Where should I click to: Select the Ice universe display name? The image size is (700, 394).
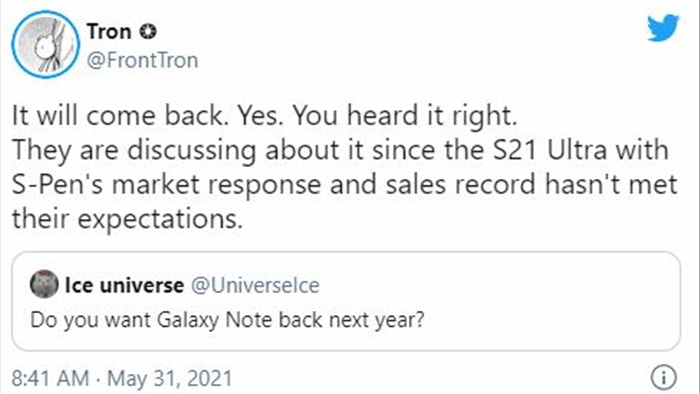coord(124,285)
